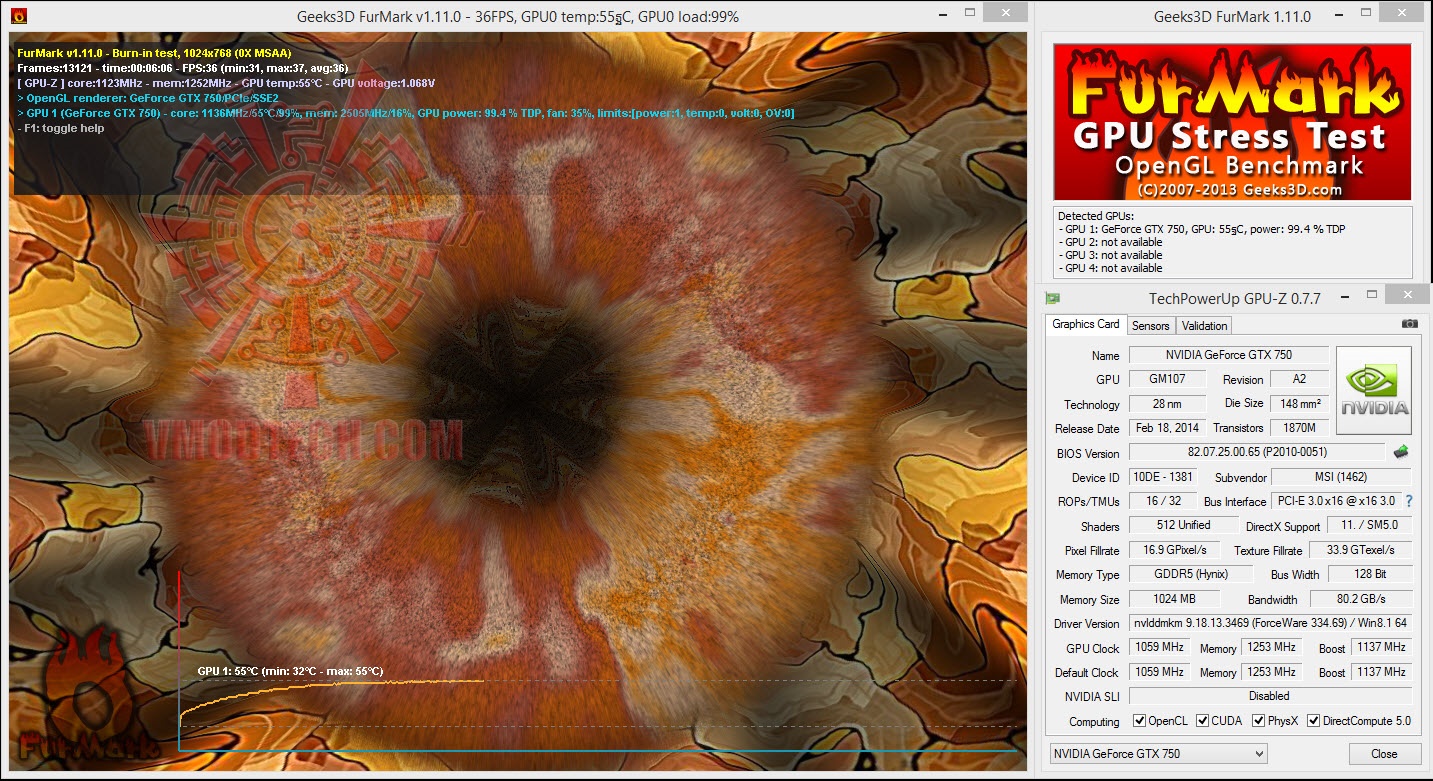Screen dimensions: 1433x781
Task: Click the BIOS Version field 82.07.25.00.65
Action: click(x=1257, y=453)
